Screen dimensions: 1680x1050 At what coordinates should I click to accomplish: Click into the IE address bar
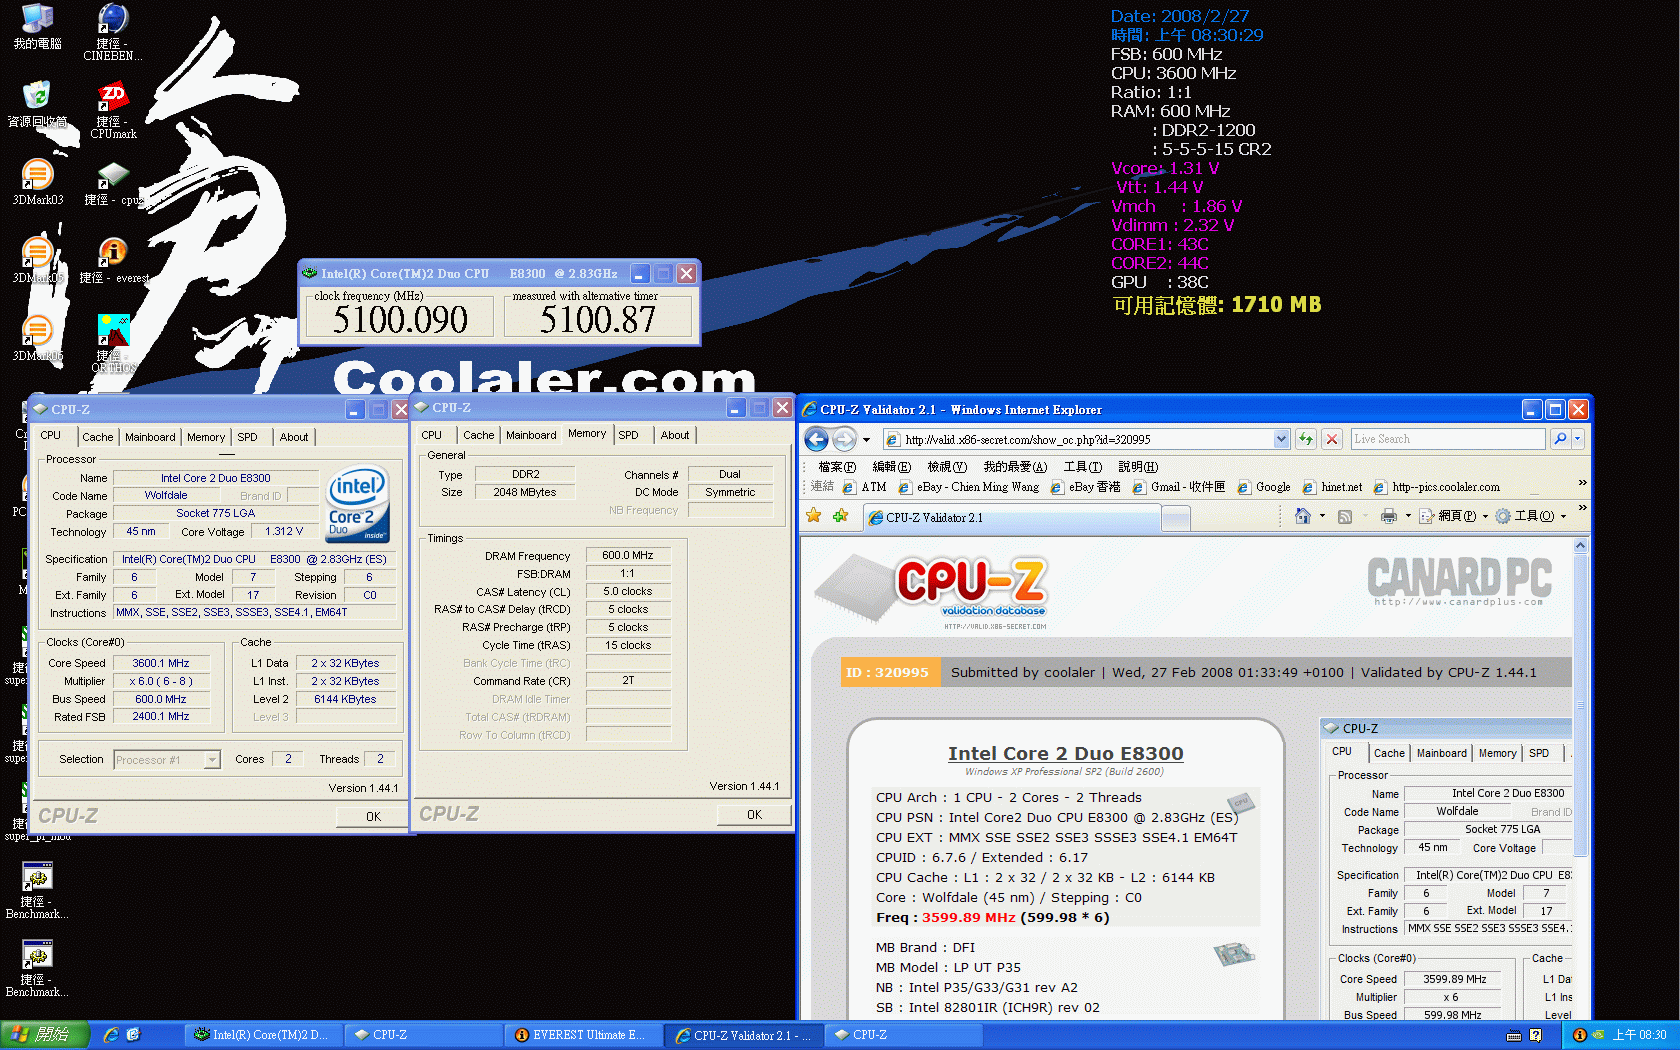point(1085,439)
